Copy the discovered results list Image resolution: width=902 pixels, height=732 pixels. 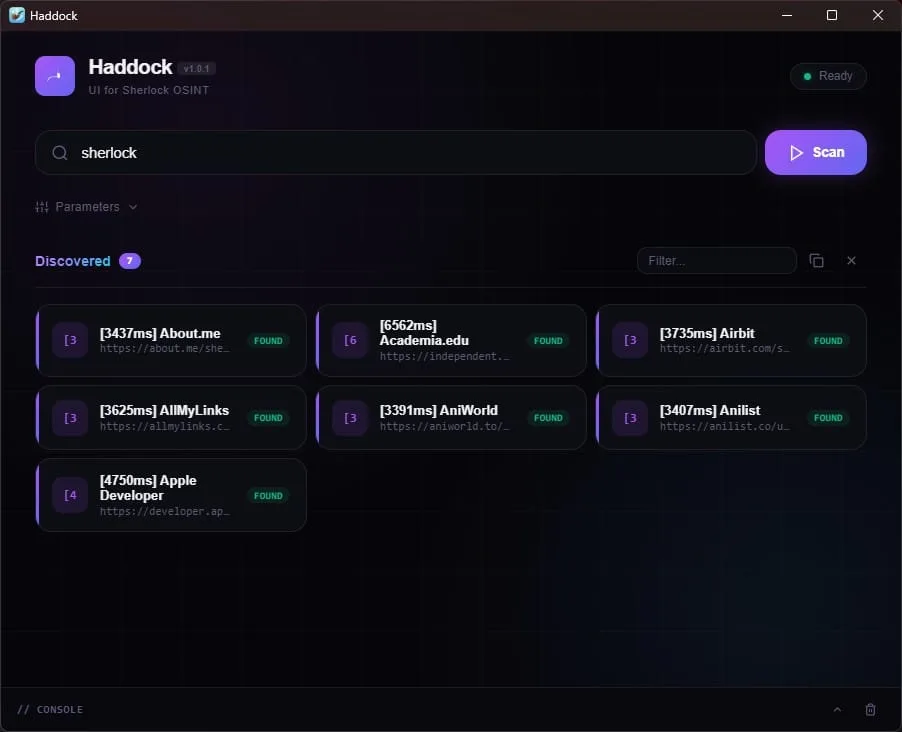coord(817,260)
